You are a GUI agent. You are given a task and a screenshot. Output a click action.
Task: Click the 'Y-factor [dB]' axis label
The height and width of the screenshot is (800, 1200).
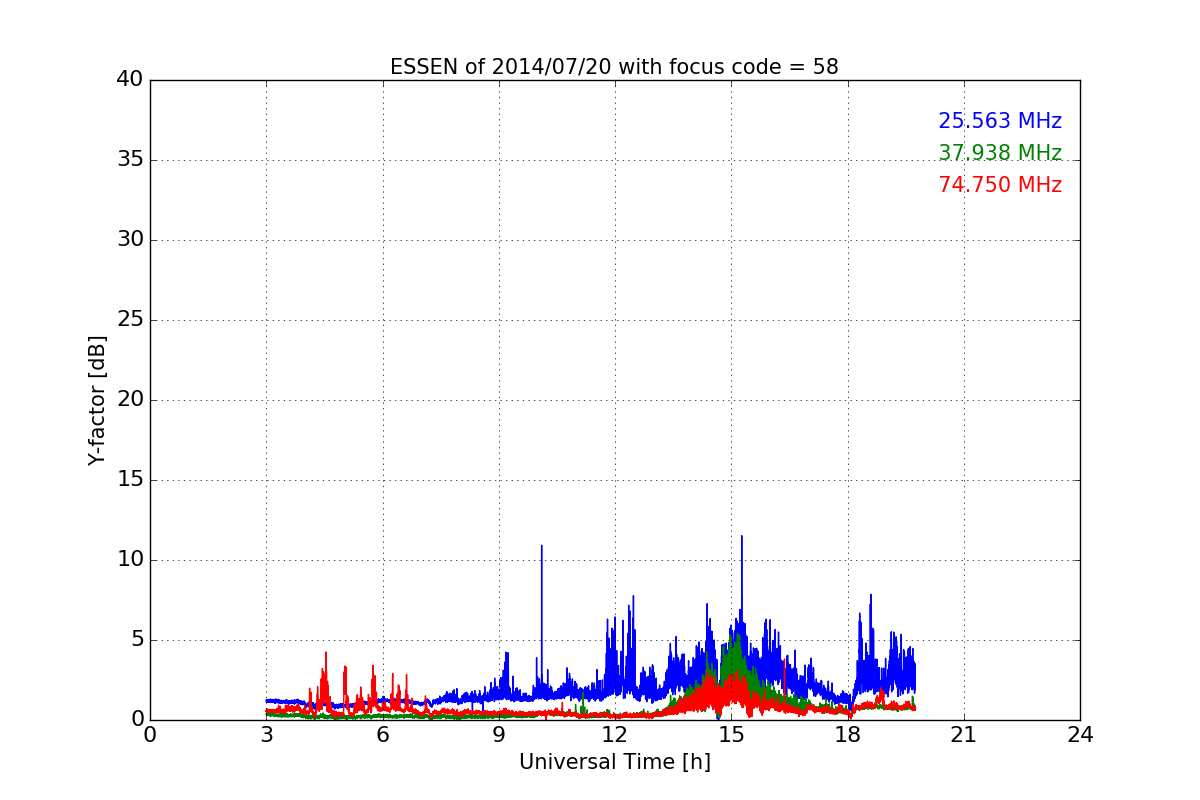(97, 400)
